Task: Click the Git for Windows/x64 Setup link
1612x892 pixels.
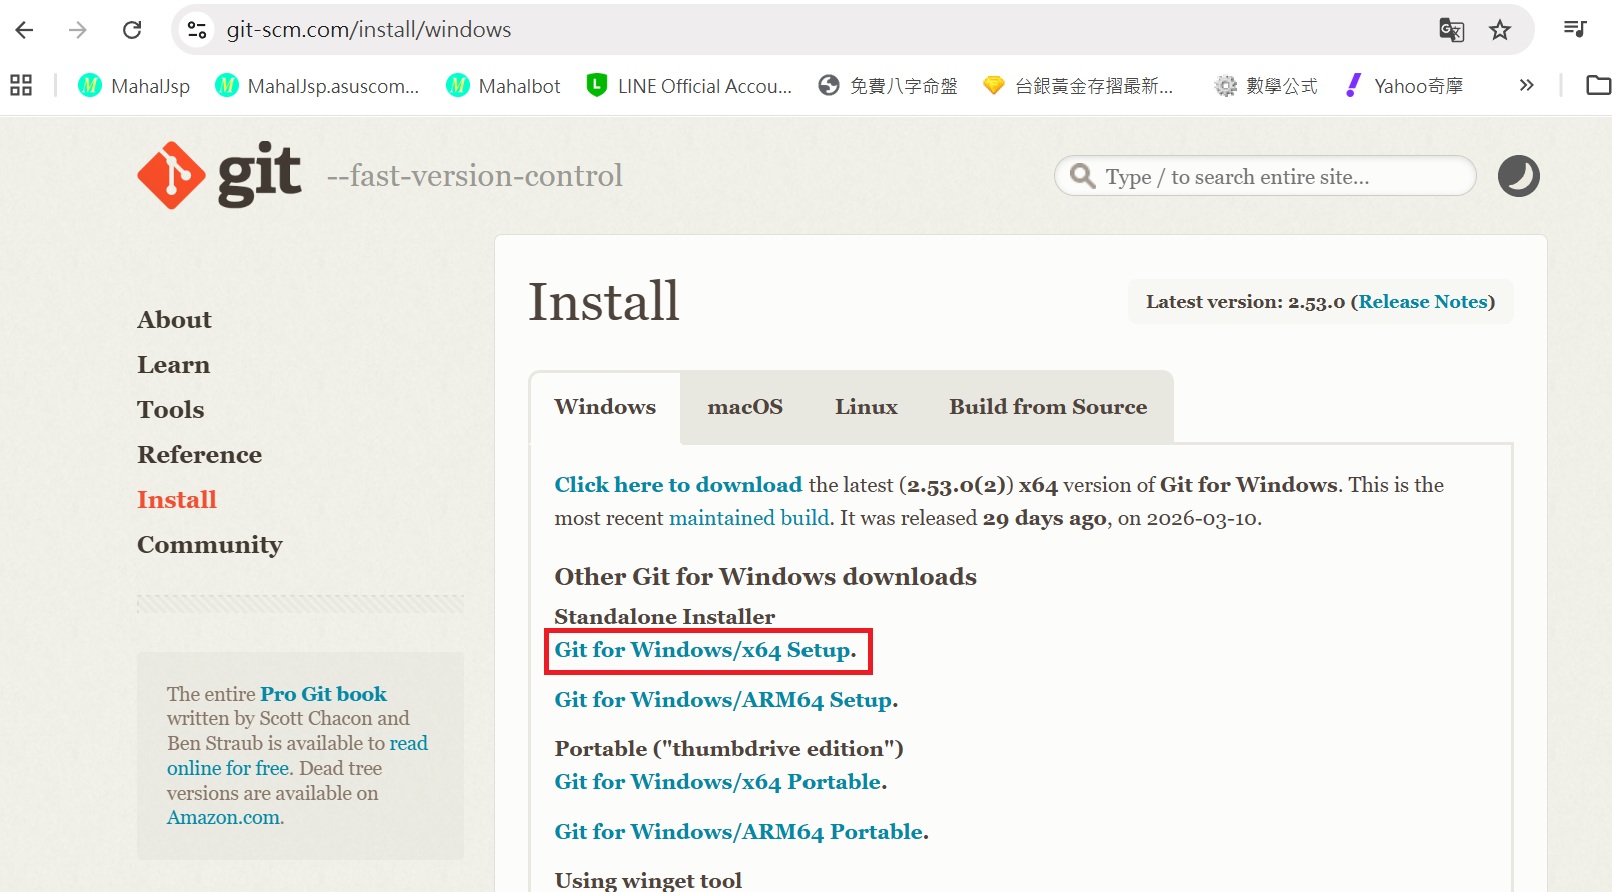Action: [x=704, y=650]
